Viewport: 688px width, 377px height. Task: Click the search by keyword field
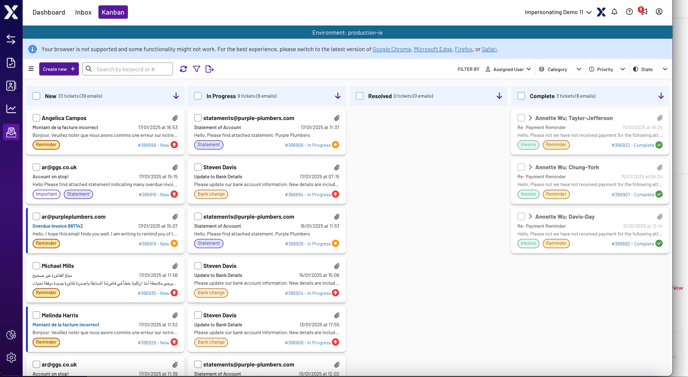point(128,69)
